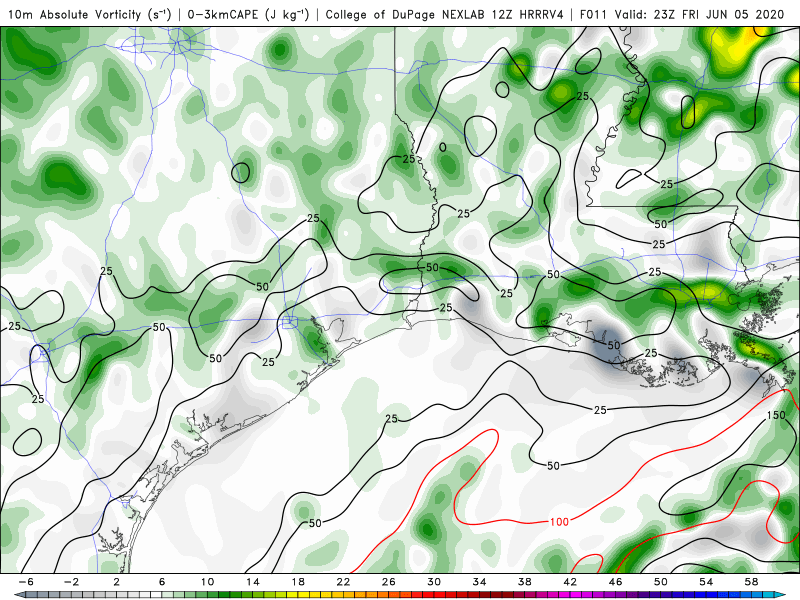Click the cyan right arrow end of colorbar
The image size is (800, 600).
coord(779,595)
